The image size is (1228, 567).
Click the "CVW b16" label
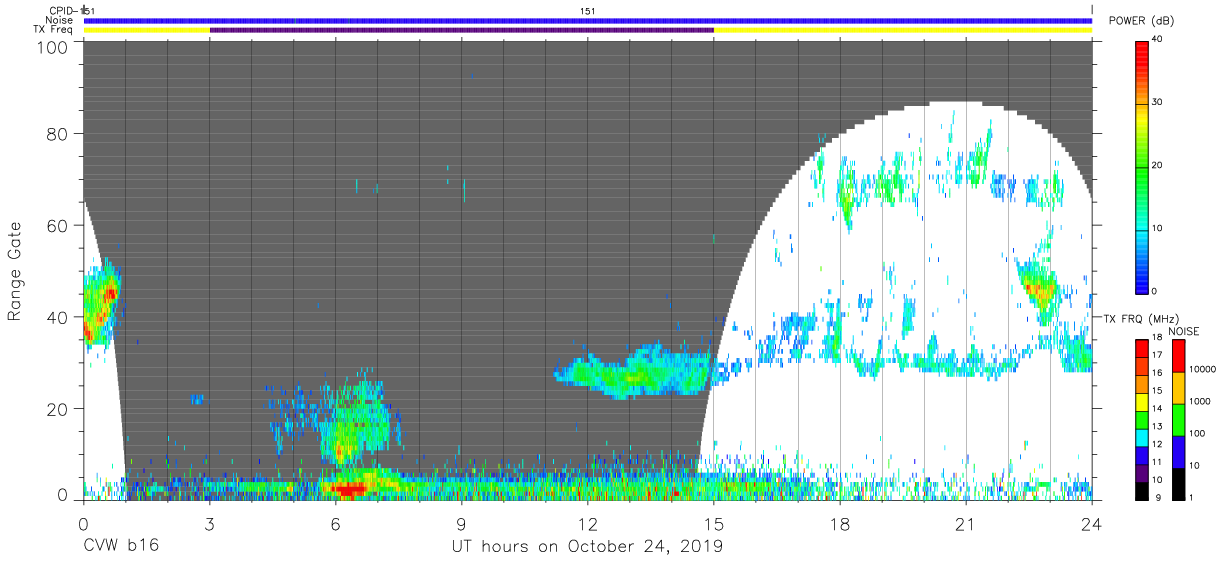click(x=121, y=546)
